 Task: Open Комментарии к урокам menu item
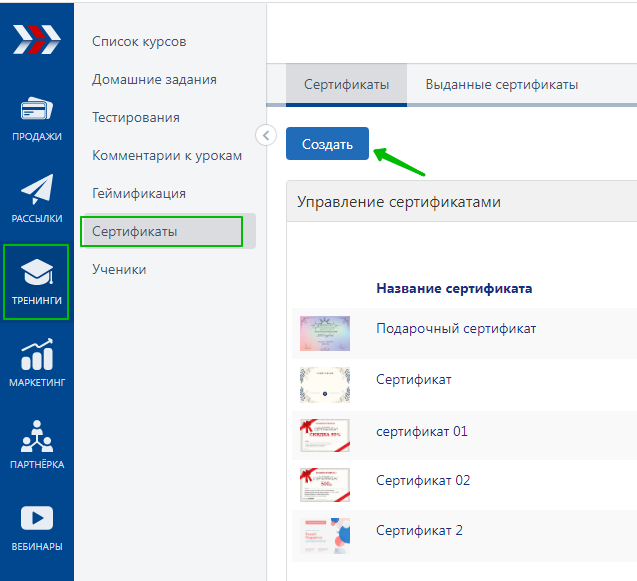[x=167, y=155]
